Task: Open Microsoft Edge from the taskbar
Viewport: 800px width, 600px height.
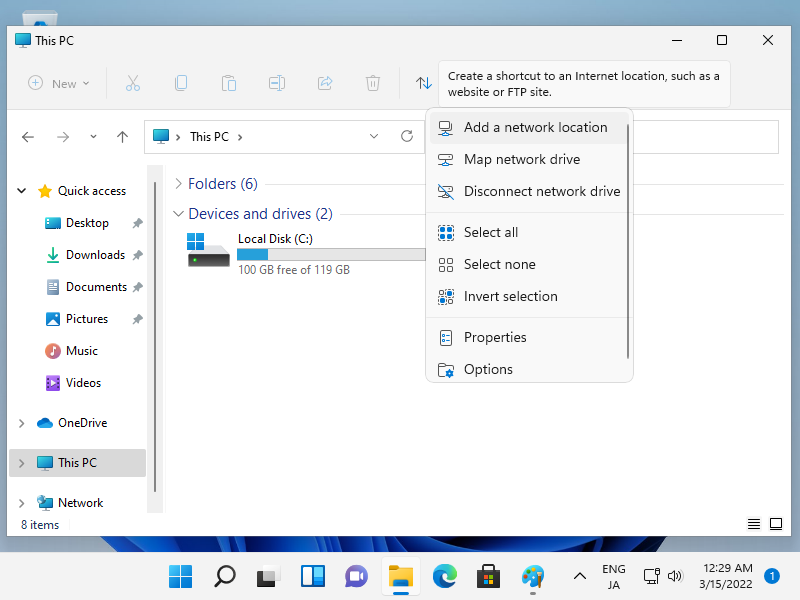Action: 444,576
